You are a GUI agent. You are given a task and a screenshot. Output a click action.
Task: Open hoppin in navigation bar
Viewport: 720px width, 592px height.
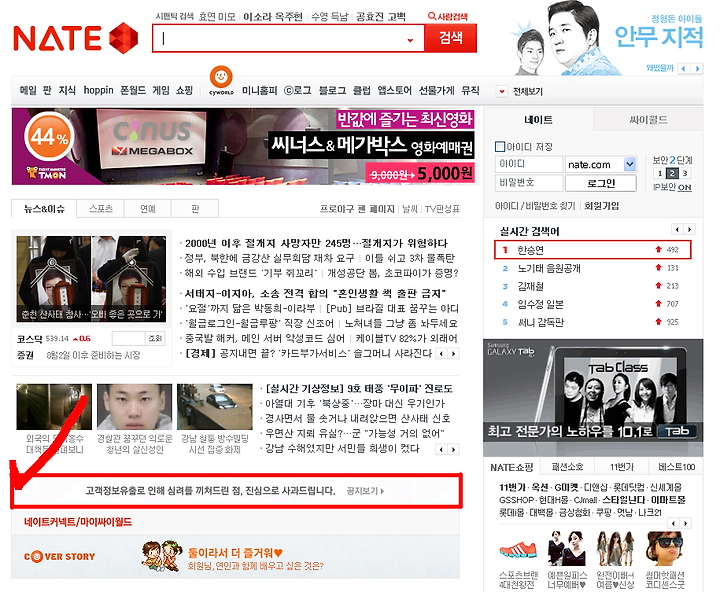coord(98,90)
